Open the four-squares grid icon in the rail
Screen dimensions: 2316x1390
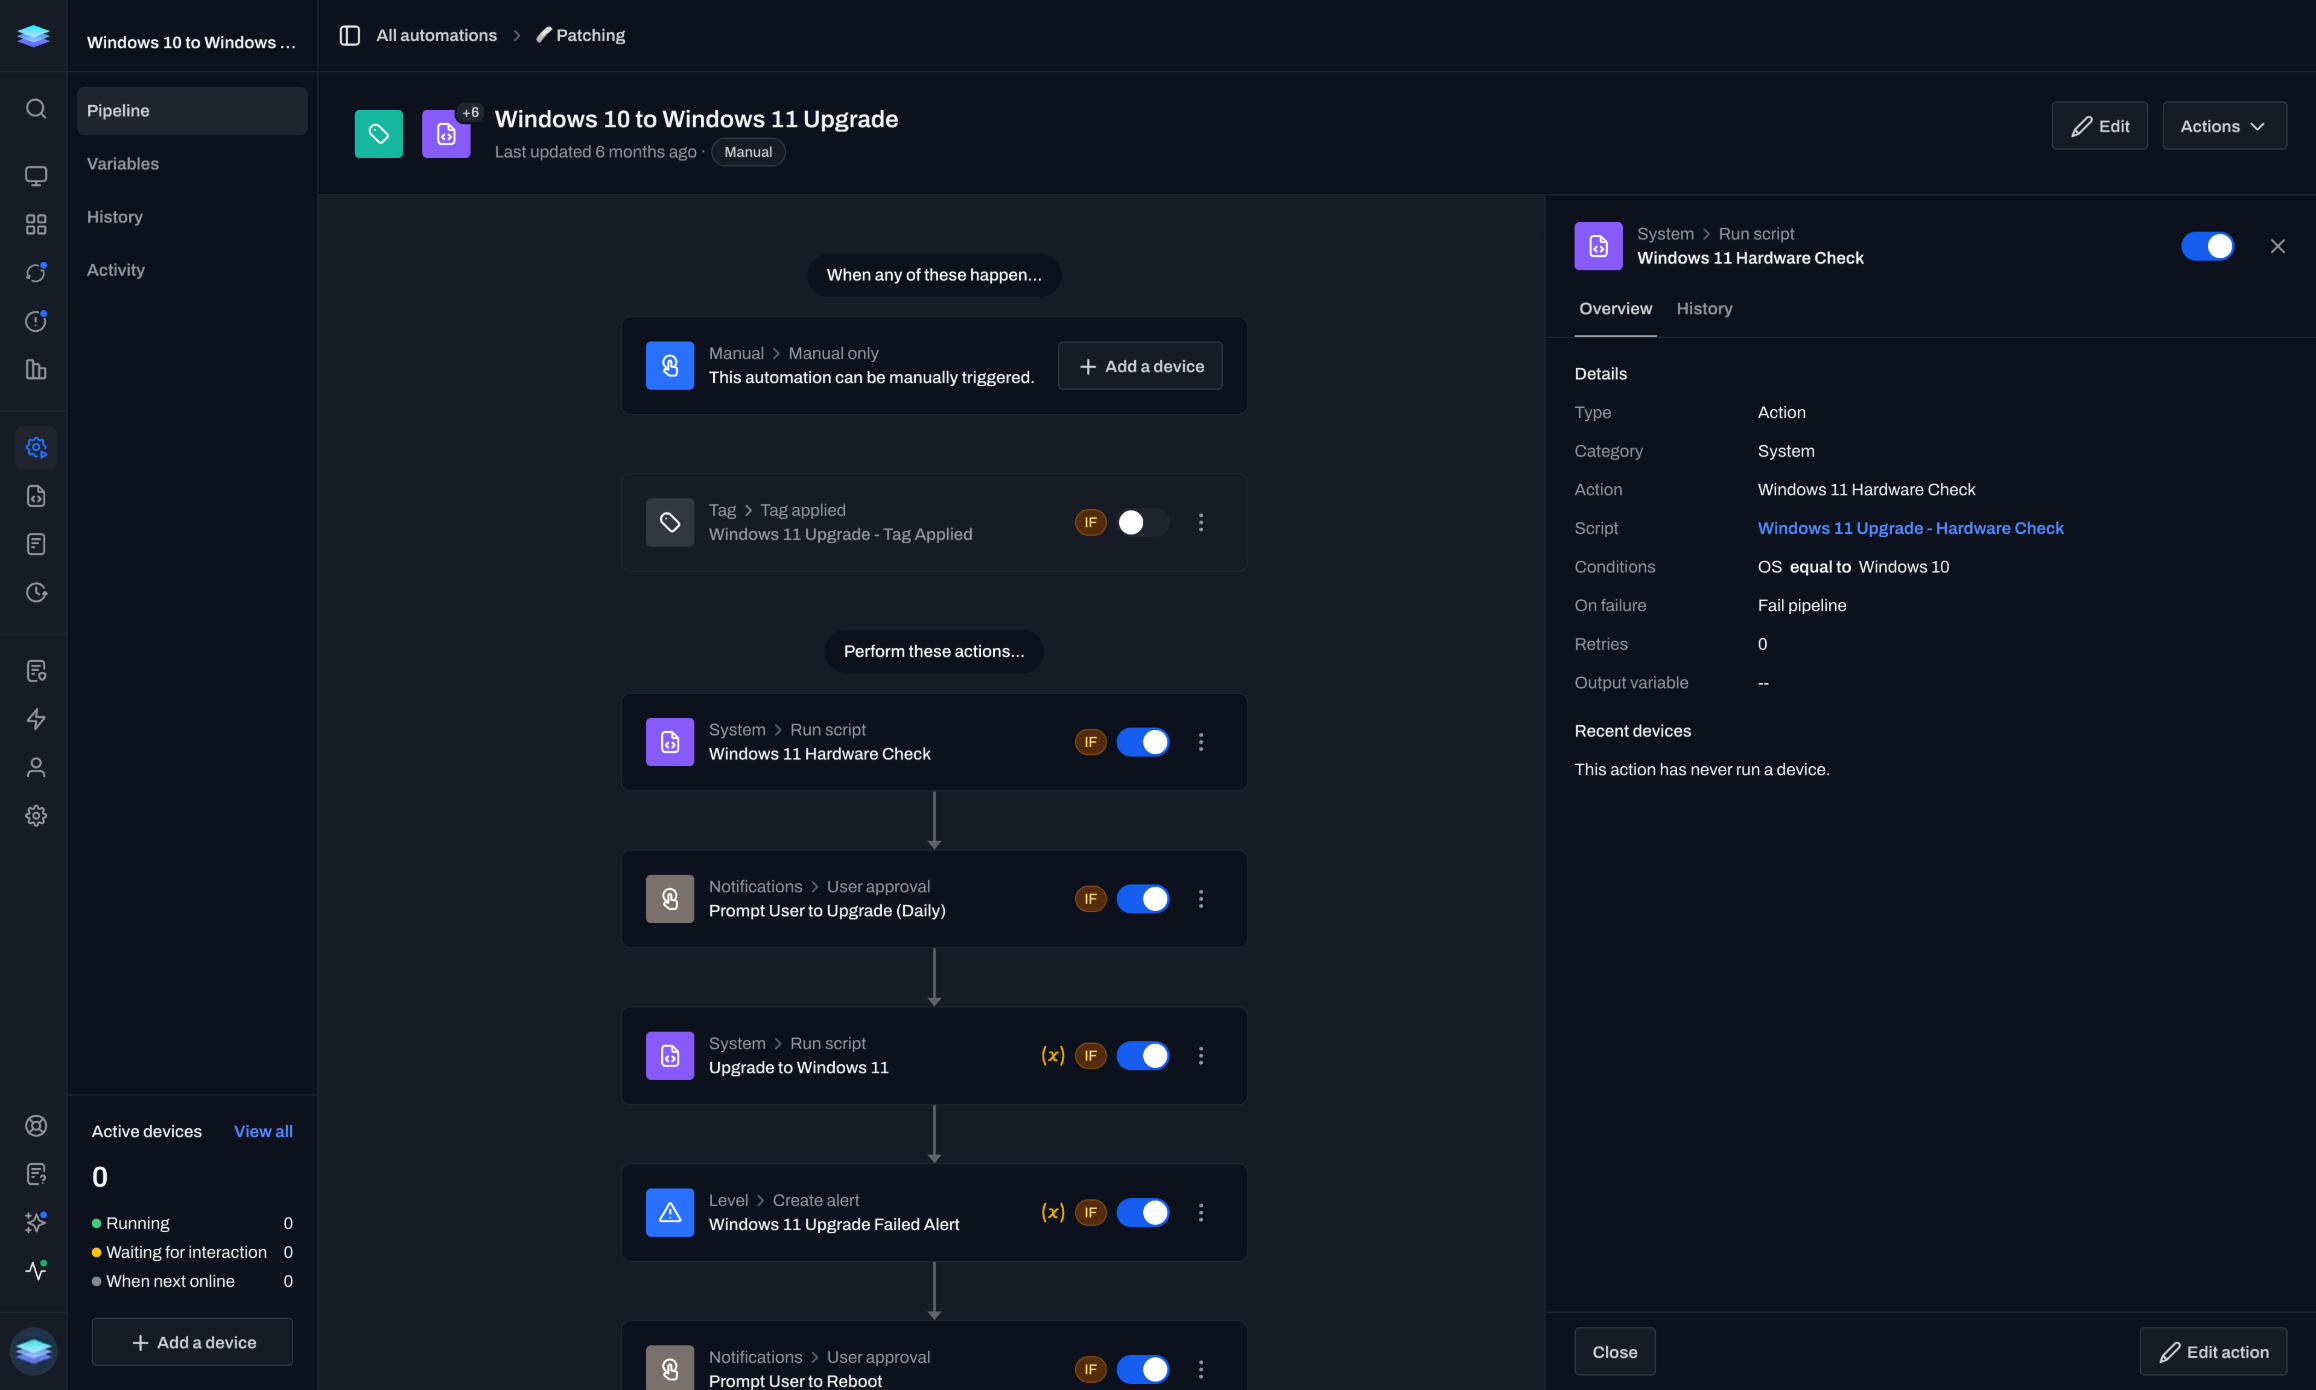click(36, 225)
